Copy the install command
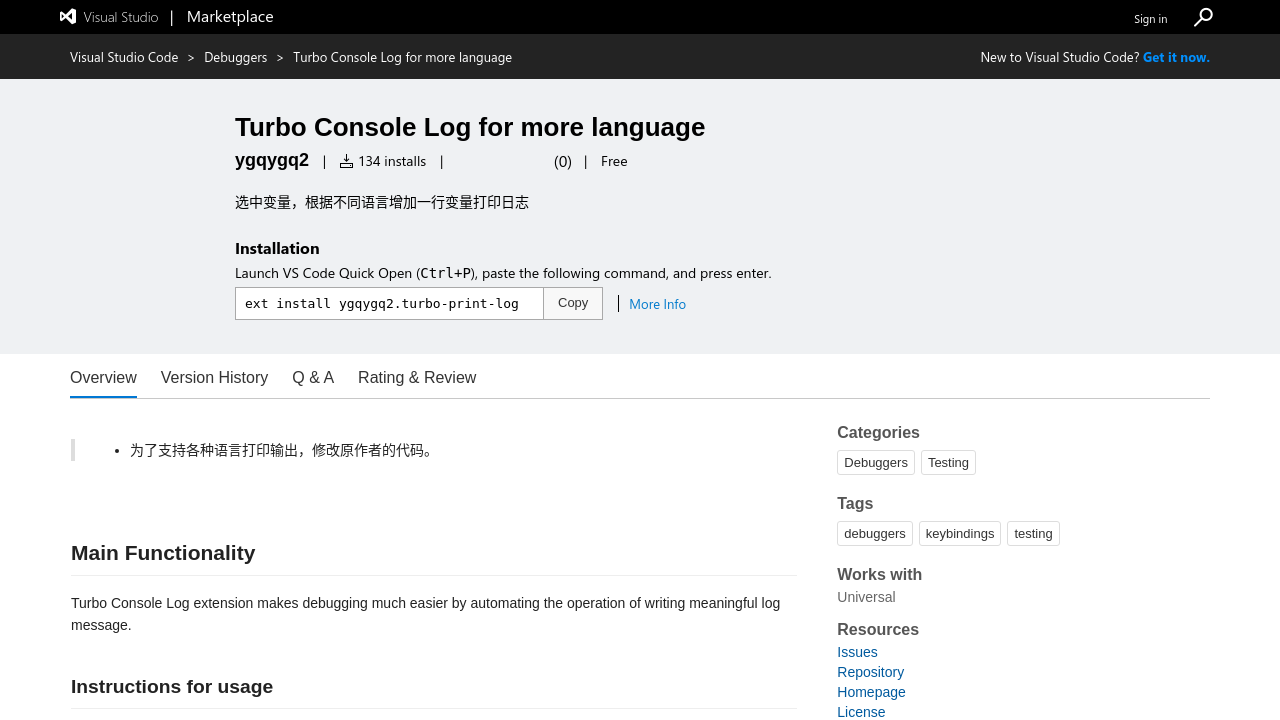Viewport: 1280px width, 720px height. click(573, 303)
